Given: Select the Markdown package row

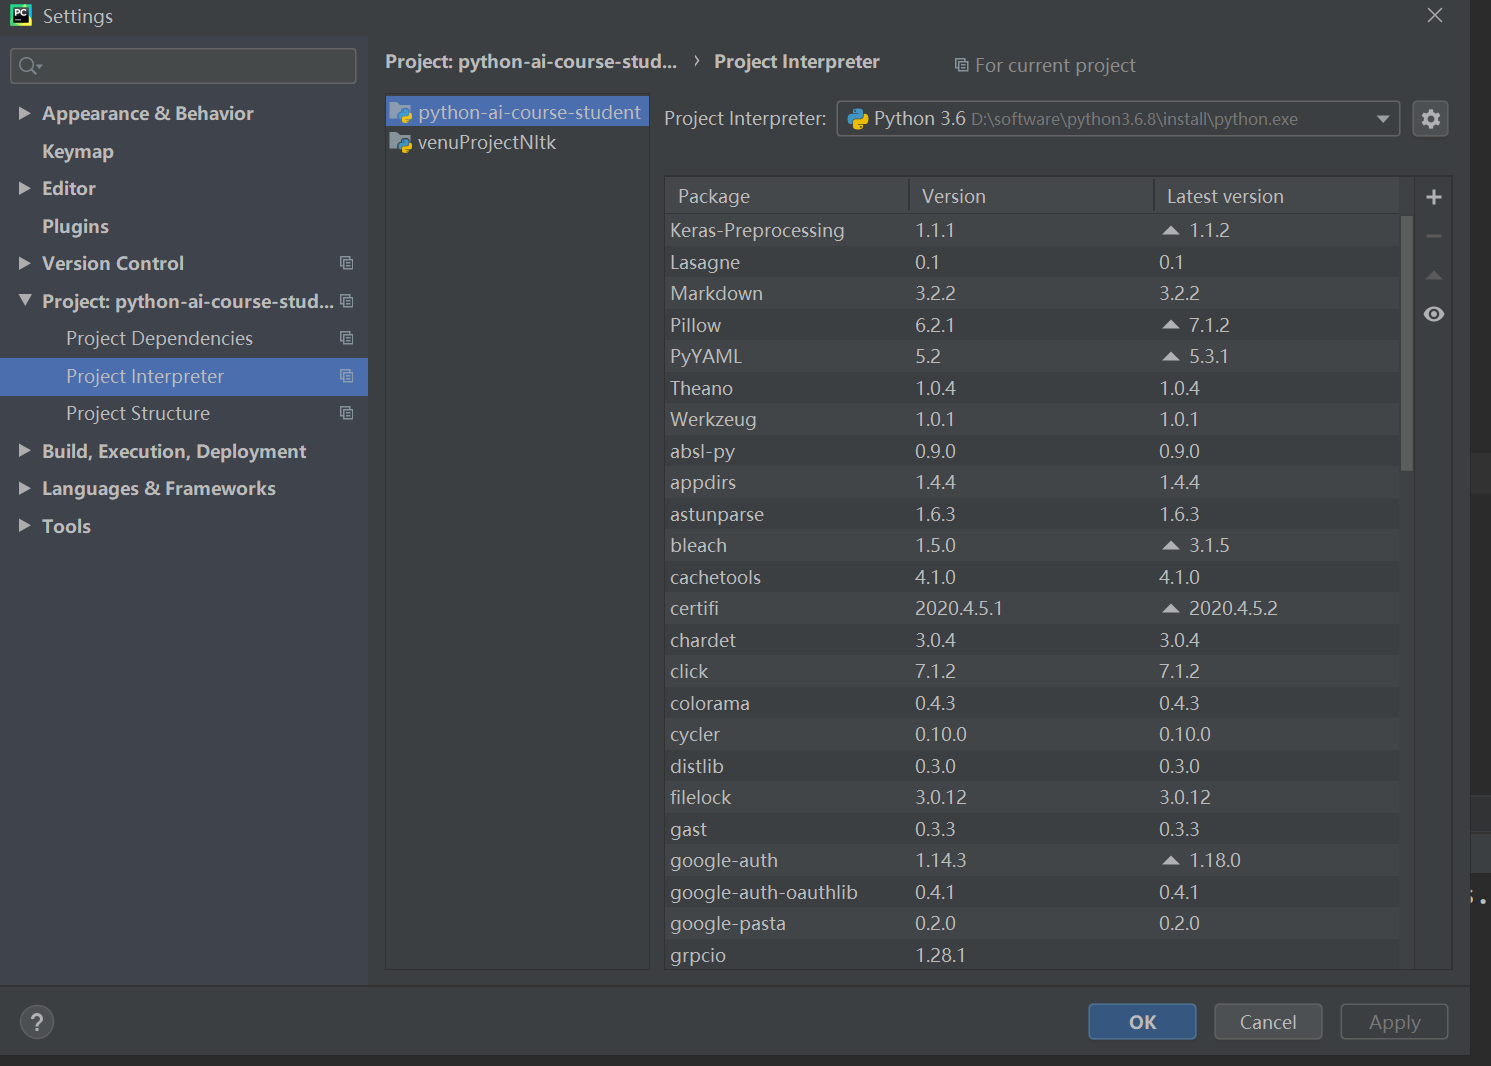Looking at the screenshot, I should pyautogui.click(x=1032, y=293).
